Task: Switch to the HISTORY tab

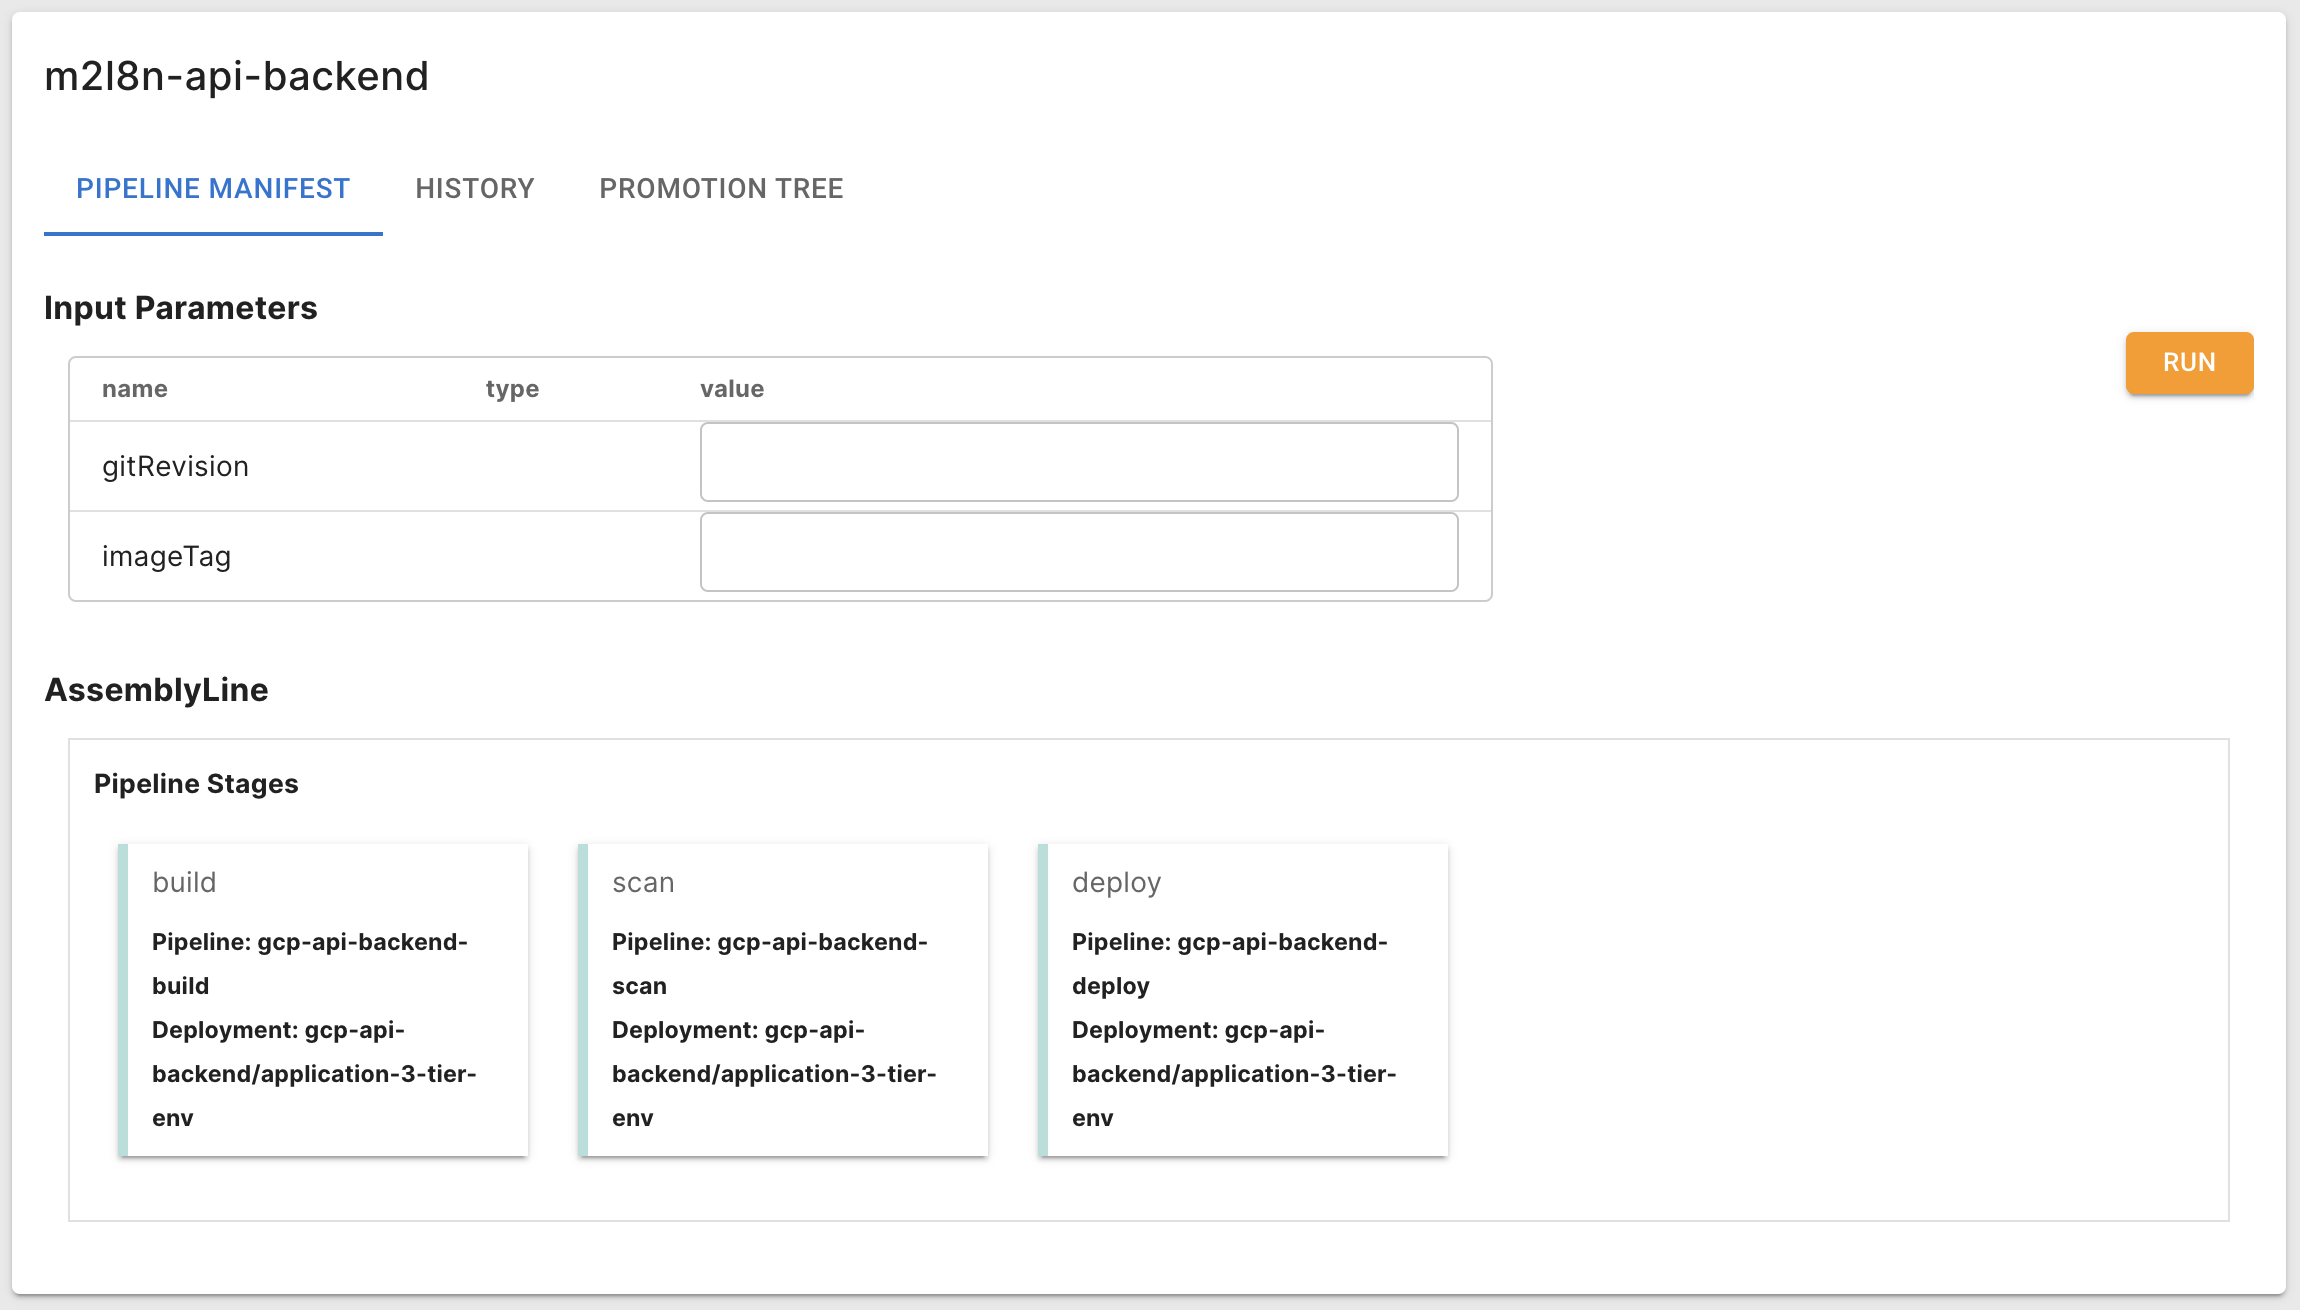Action: point(475,189)
